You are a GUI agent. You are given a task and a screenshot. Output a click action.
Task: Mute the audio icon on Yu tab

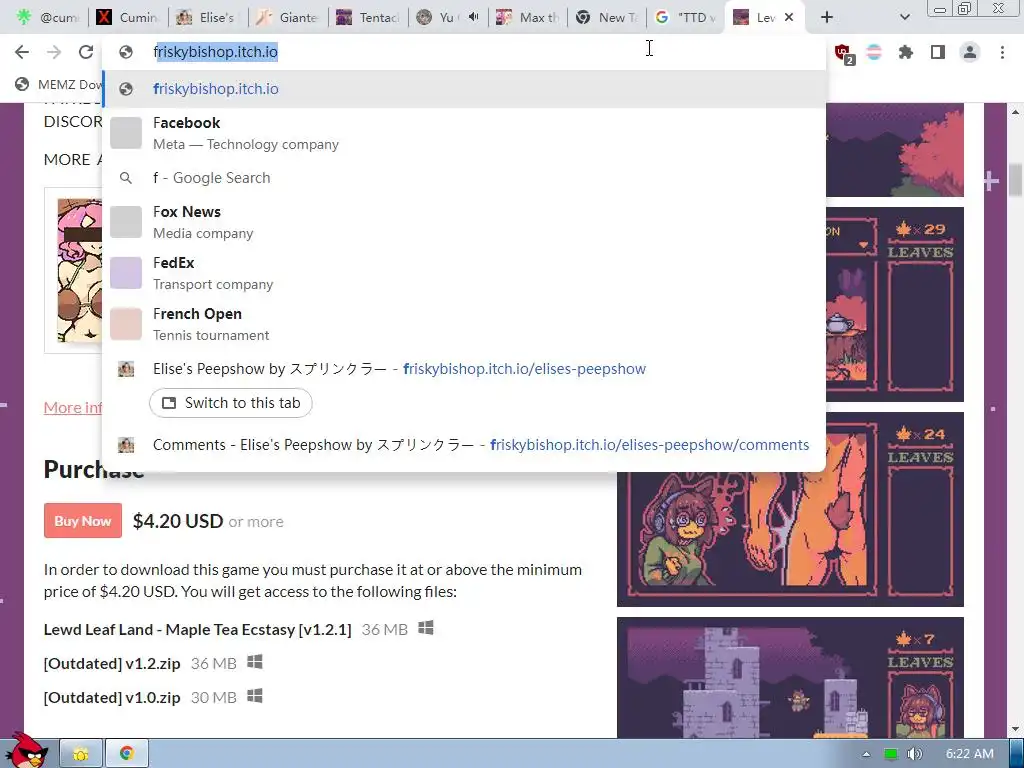pyautogui.click(x=473, y=18)
